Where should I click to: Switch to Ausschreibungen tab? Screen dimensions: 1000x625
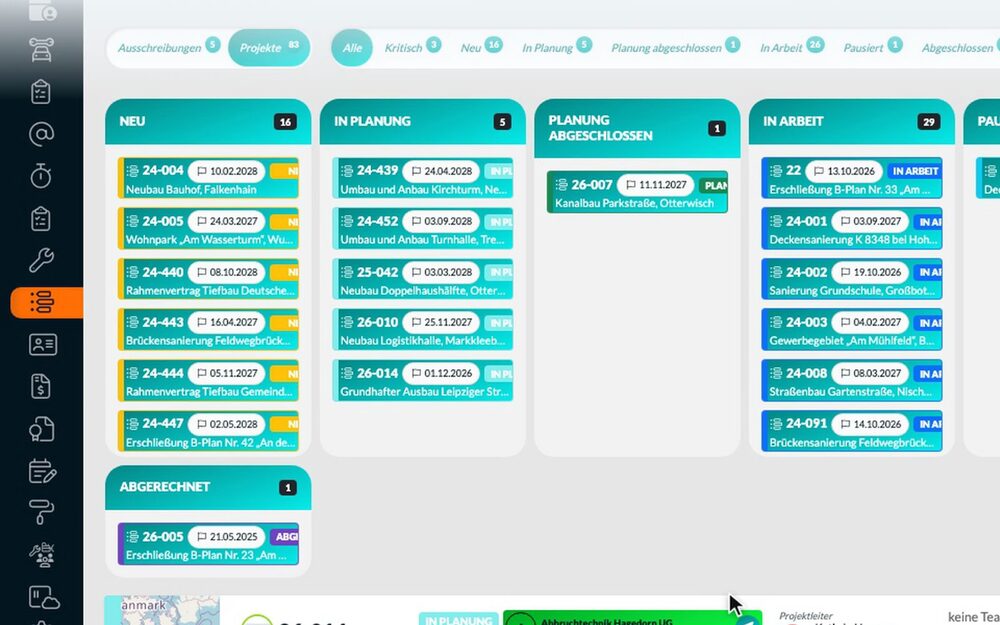click(x=168, y=48)
